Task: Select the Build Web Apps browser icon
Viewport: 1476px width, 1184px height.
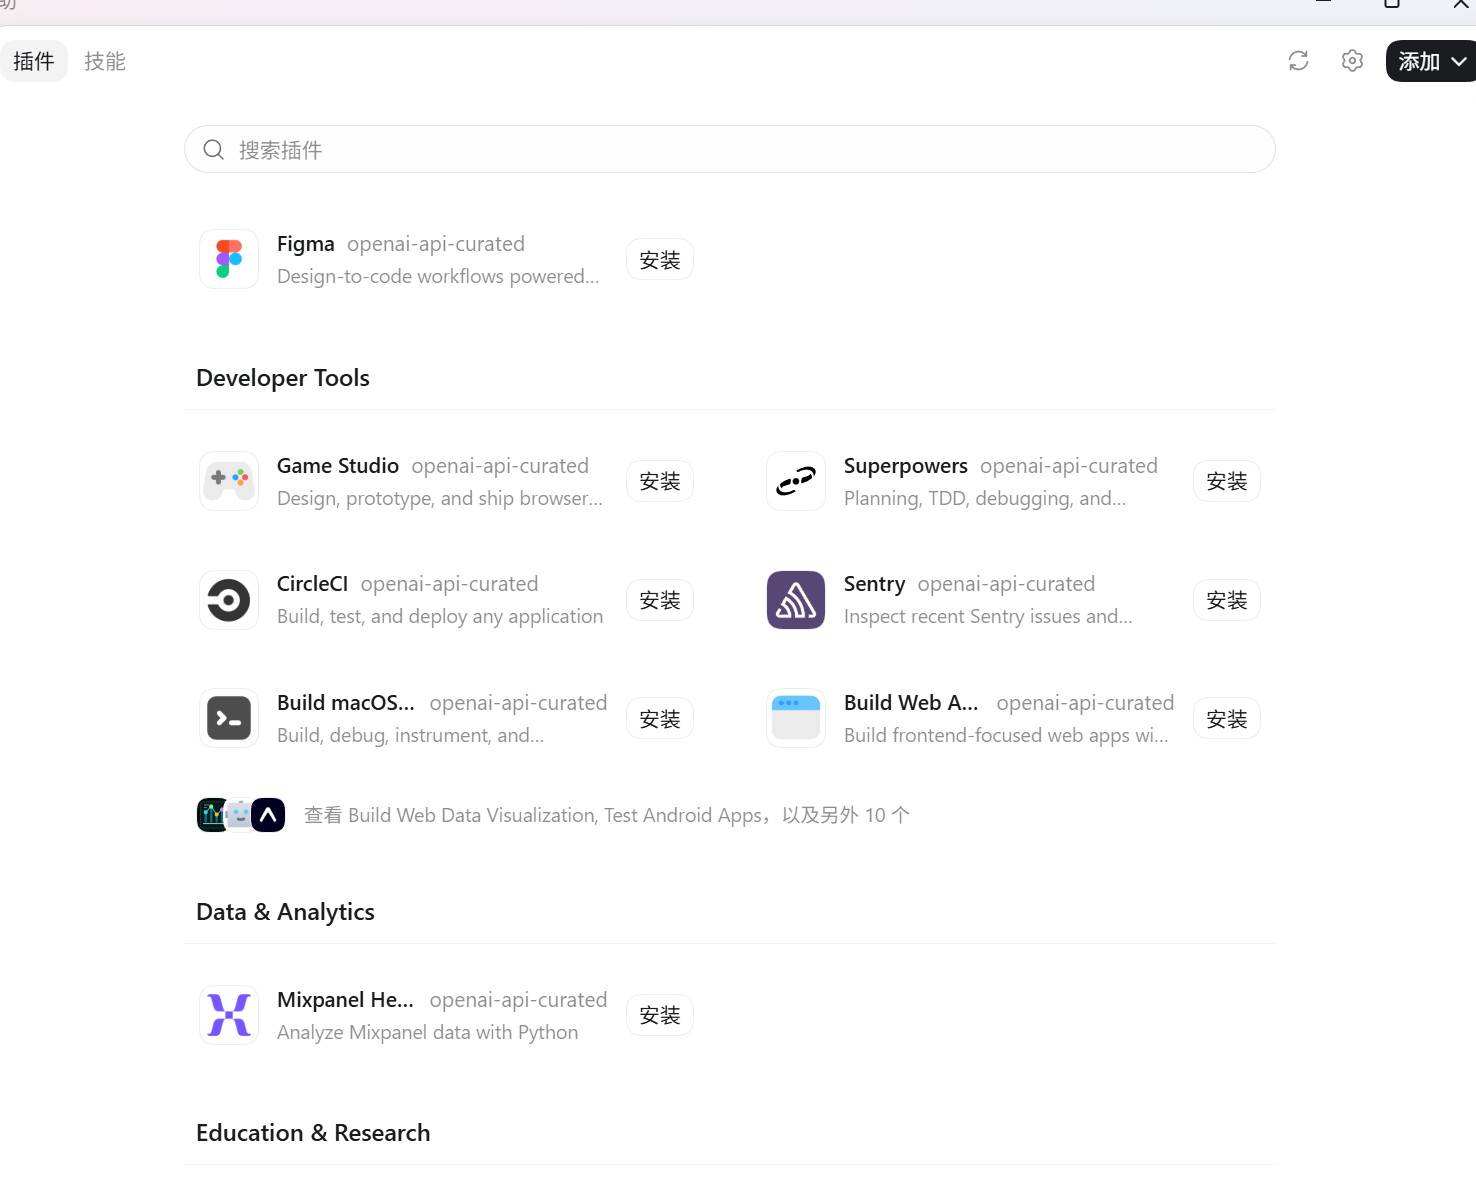Action: click(796, 718)
